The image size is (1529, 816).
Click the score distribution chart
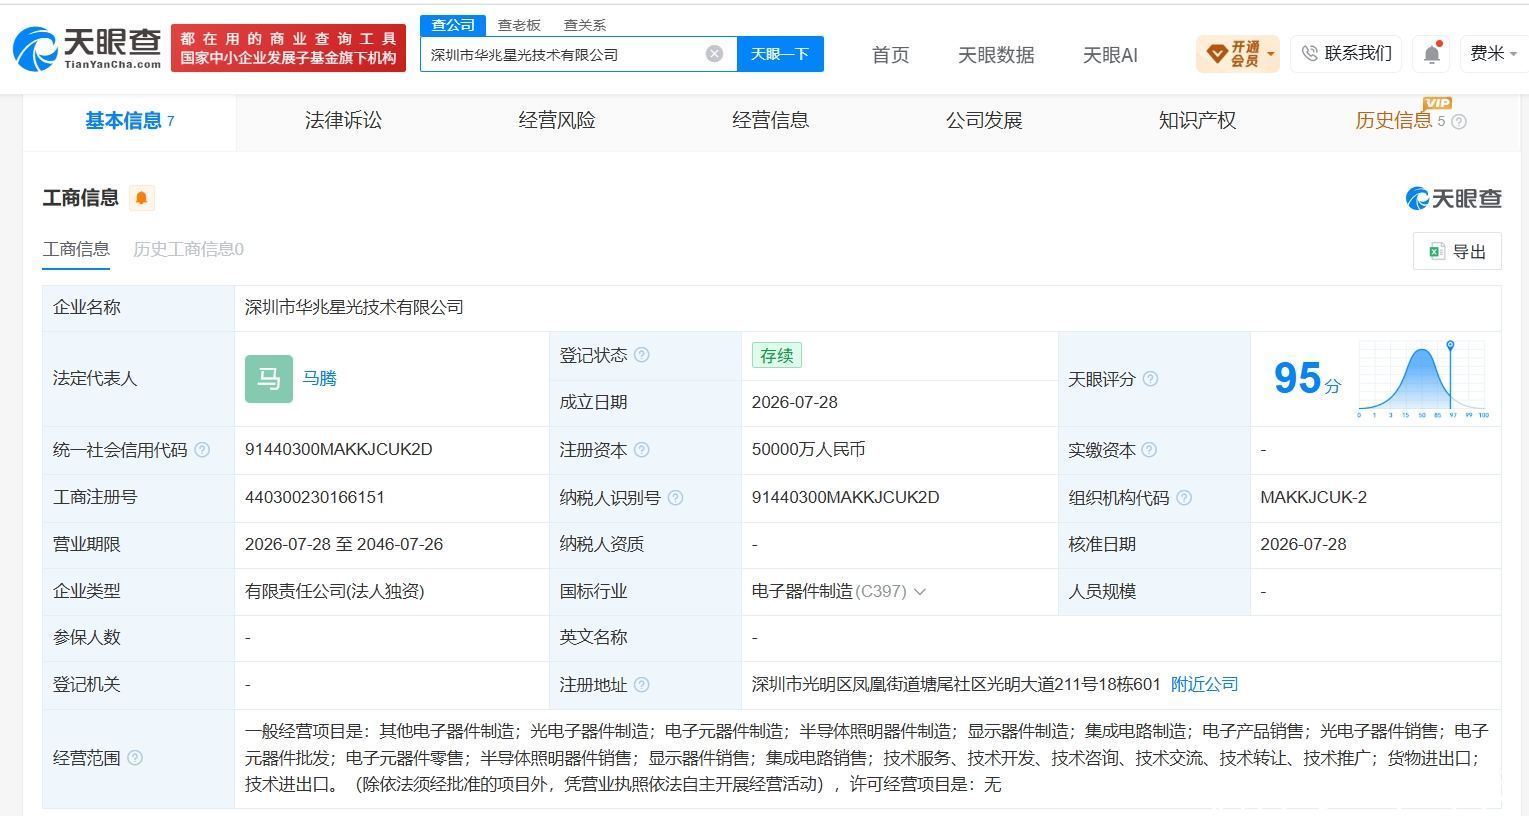pyautogui.click(x=1423, y=379)
